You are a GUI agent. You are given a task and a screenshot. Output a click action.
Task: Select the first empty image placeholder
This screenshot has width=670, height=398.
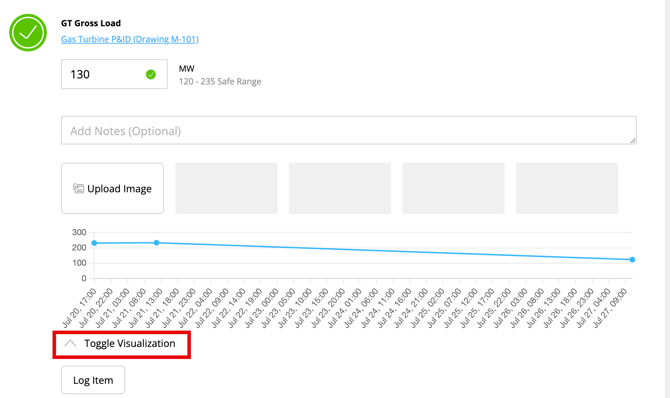226,188
